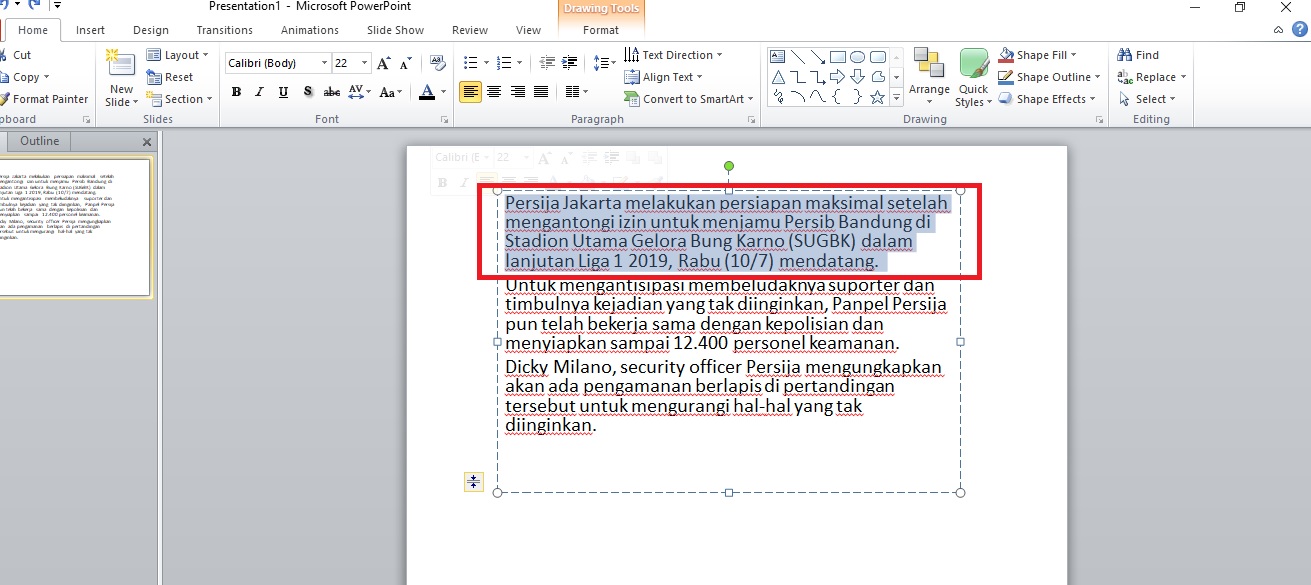Viewport: 1311px width, 585px height.
Task: Click the AutoFit options icon beside textbox
Action: coord(474,482)
